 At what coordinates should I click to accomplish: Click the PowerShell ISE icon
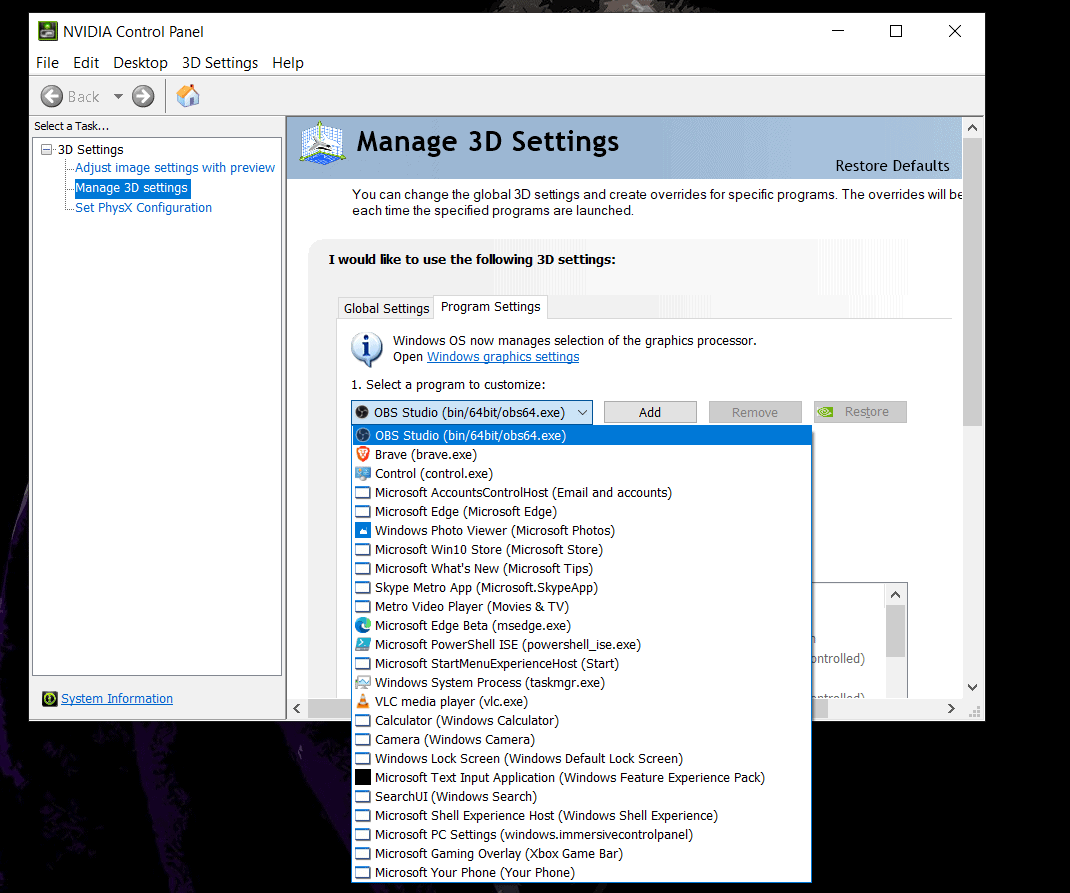363,644
